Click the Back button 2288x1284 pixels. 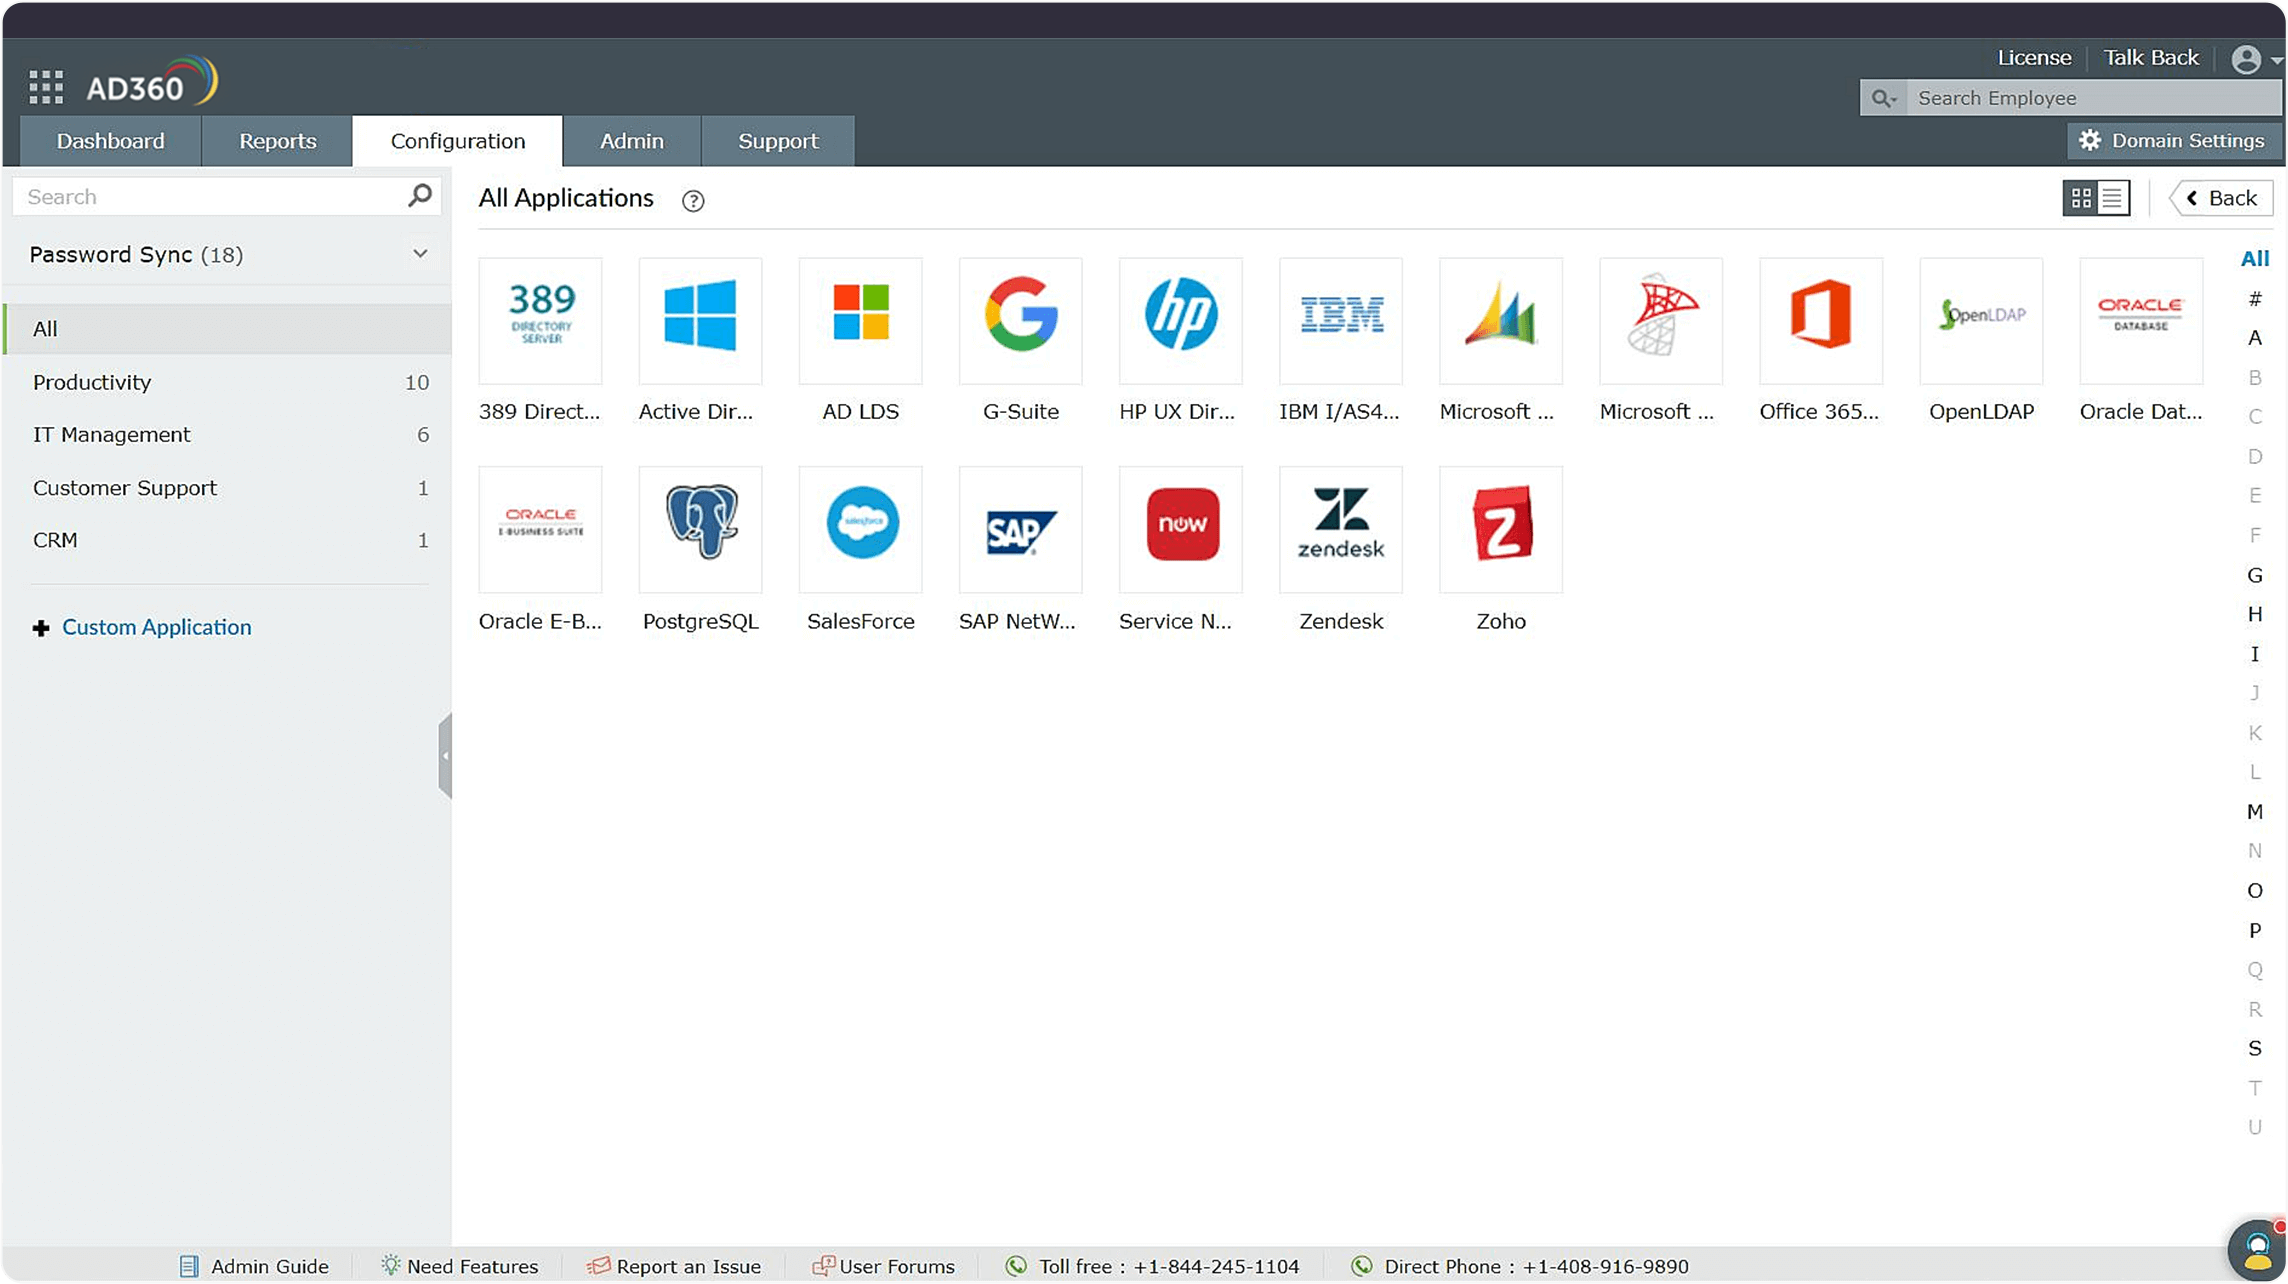tap(2222, 196)
